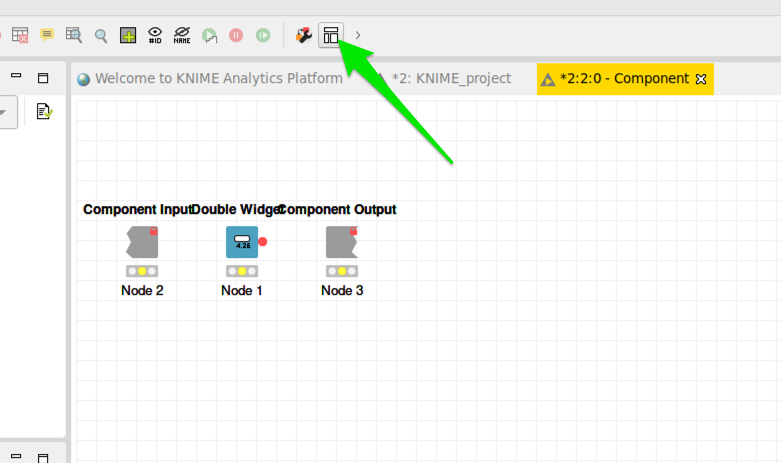Image resolution: width=781 pixels, height=463 pixels.
Task: Click red output port of Double Widget
Action: pyautogui.click(x=263, y=241)
